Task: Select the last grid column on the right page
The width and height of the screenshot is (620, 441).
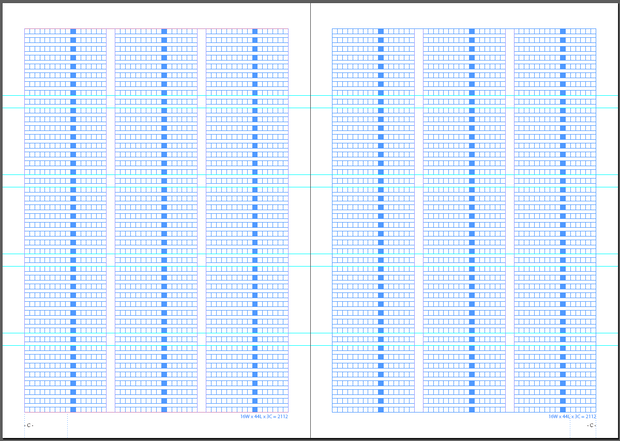Action: coord(555,220)
